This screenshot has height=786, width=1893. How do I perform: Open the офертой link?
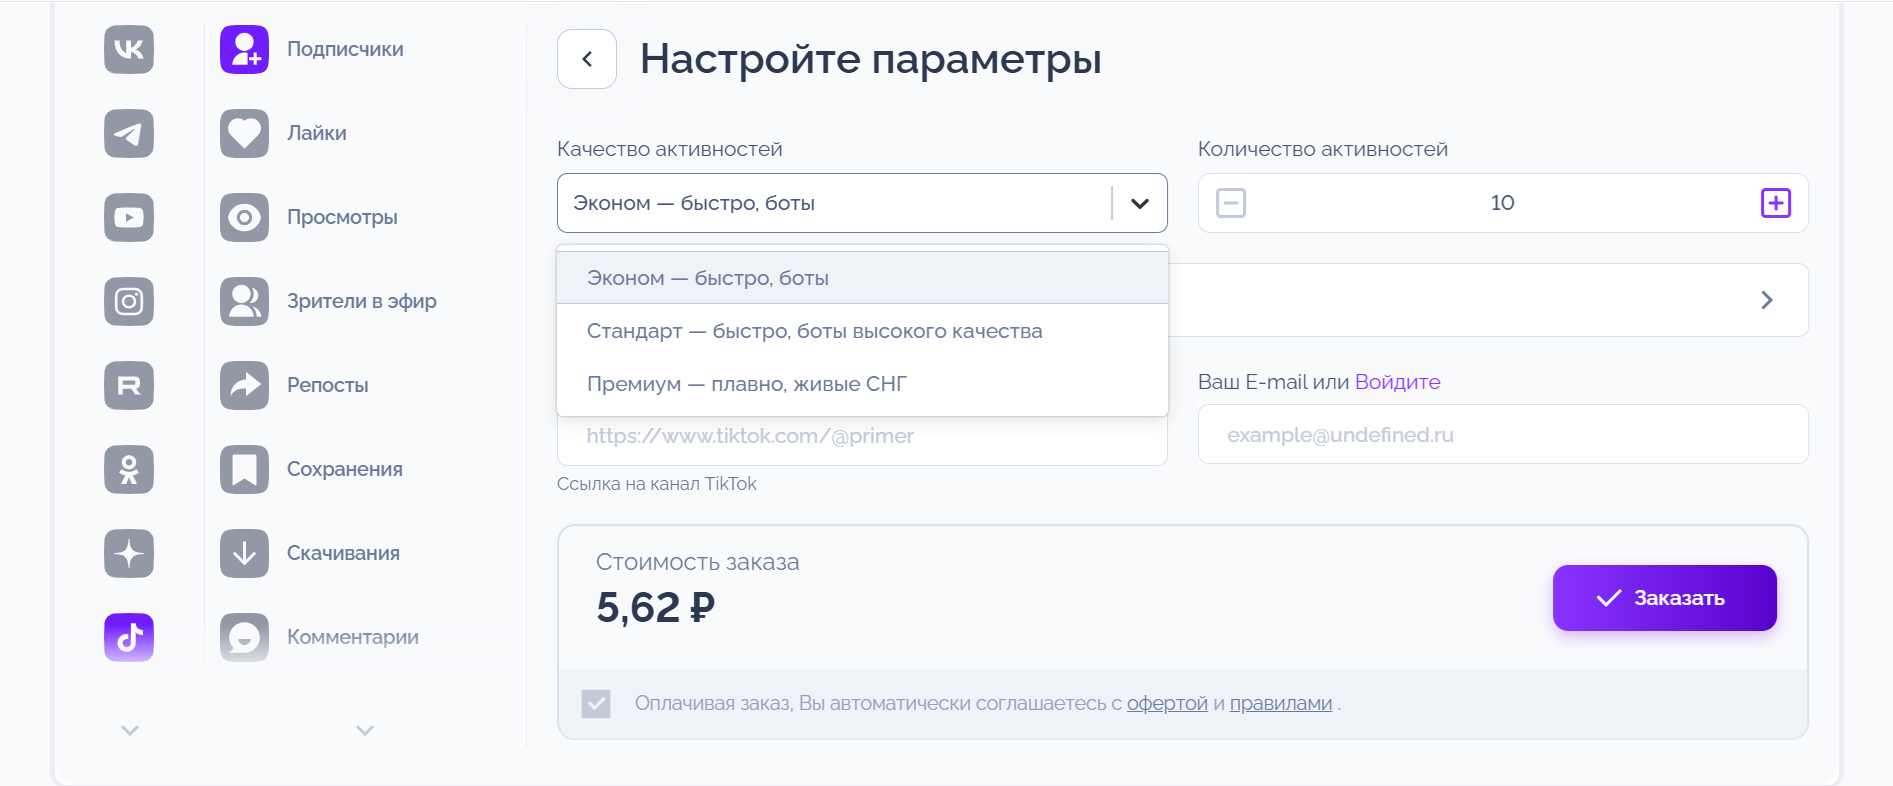(1167, 704)
